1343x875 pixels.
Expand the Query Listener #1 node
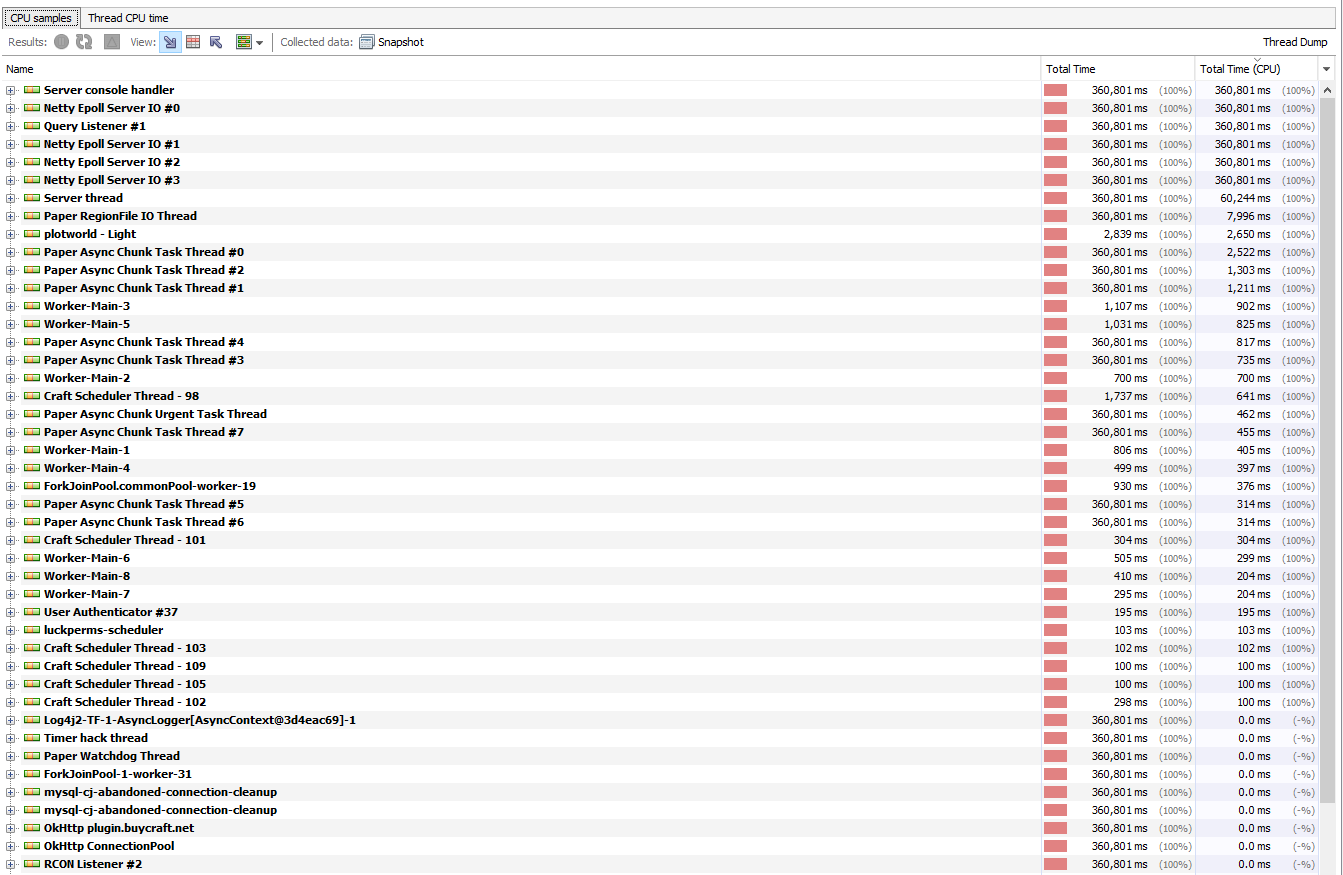pyautogui.click(x=11, y=126)
